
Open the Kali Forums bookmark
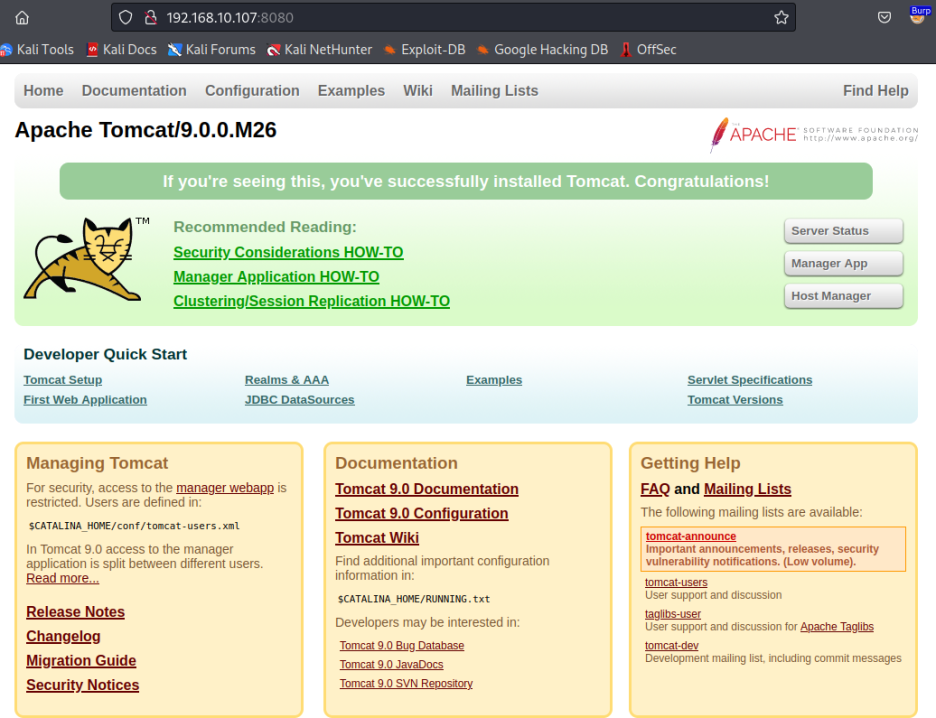(x=212, y=50)
